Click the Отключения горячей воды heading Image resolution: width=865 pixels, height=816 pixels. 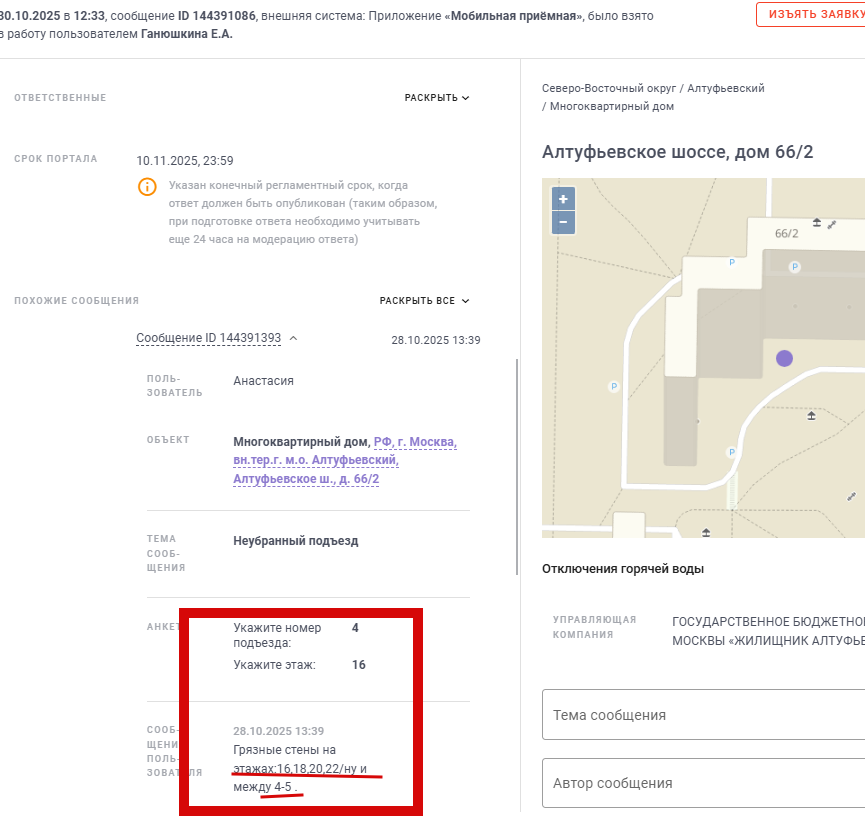coord(623,569)
